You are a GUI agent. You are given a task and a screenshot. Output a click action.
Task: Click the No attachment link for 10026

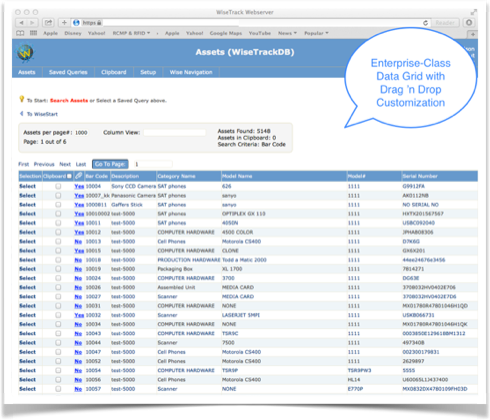click(x=78, y=287)
